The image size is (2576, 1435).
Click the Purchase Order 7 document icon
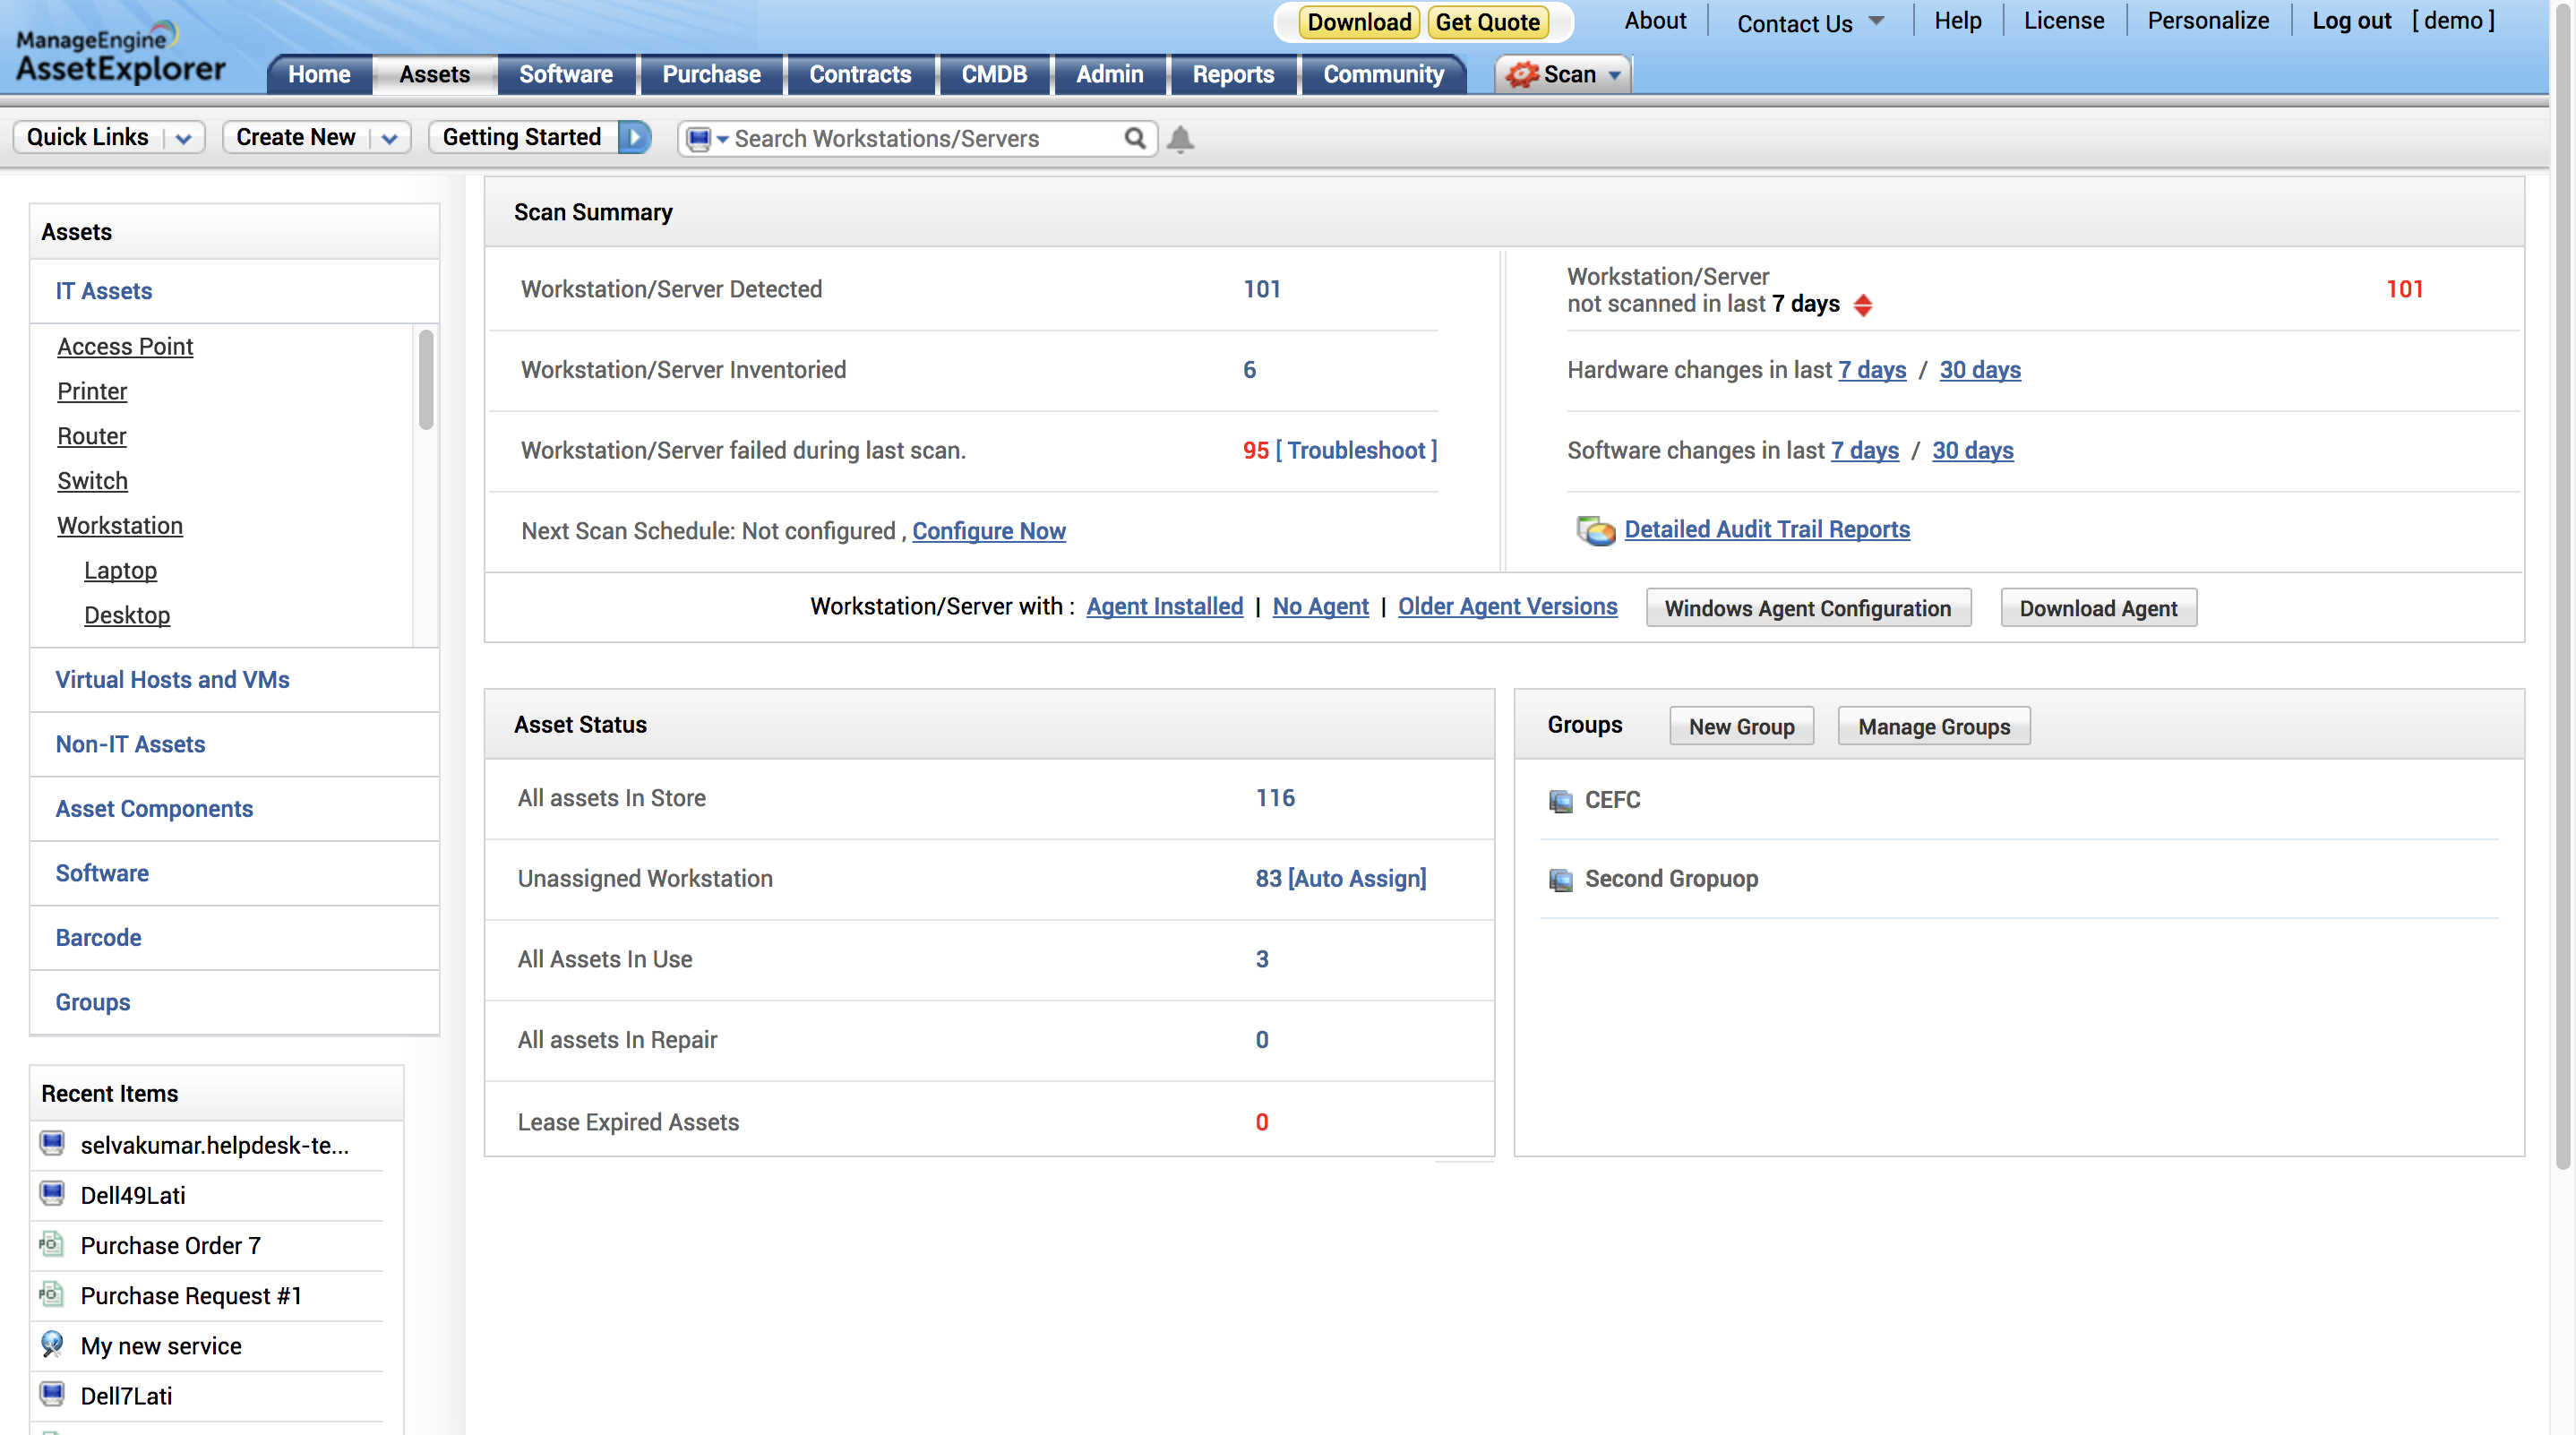click(x=52, y=1245)
